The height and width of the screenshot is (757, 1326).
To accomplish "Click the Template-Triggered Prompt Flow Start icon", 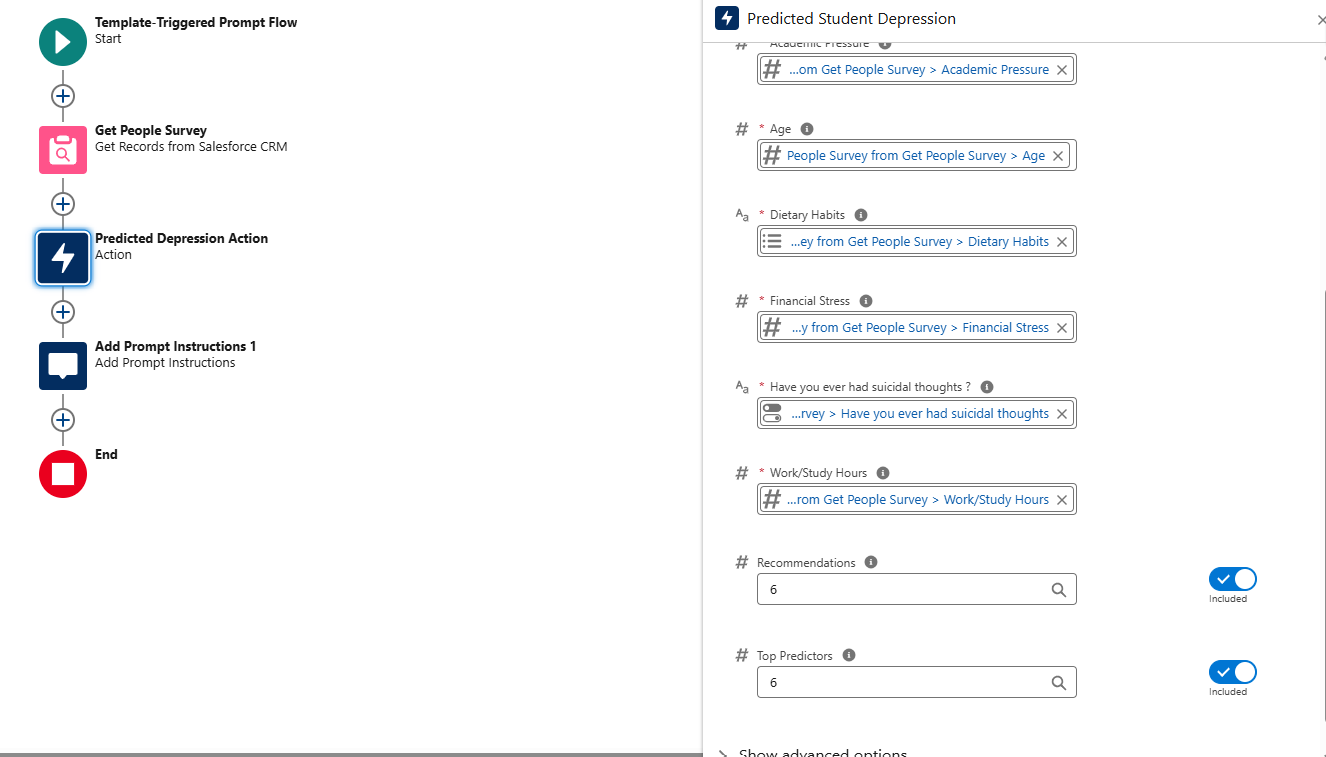I will coord(63,42).
